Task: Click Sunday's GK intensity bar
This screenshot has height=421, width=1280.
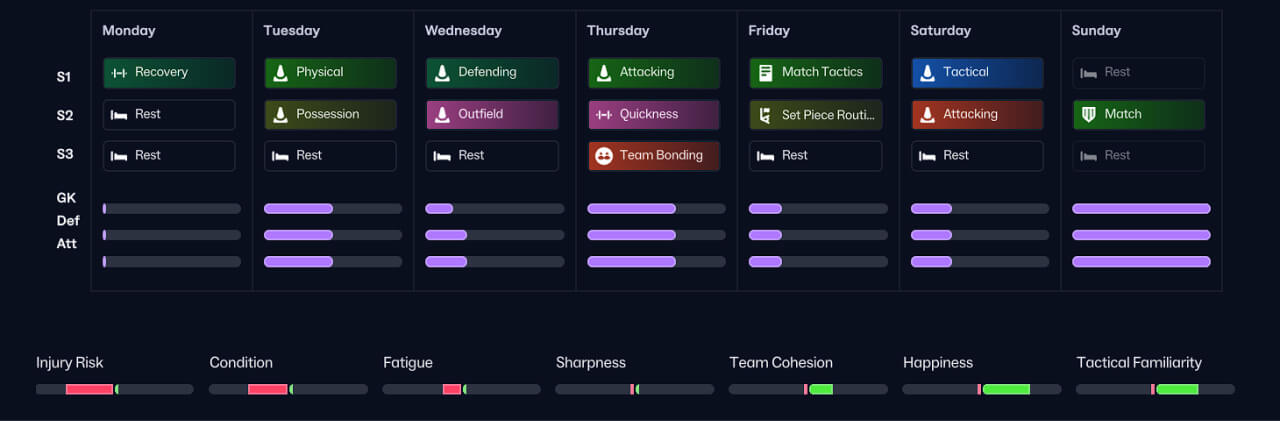Action: click(1141, 209)
